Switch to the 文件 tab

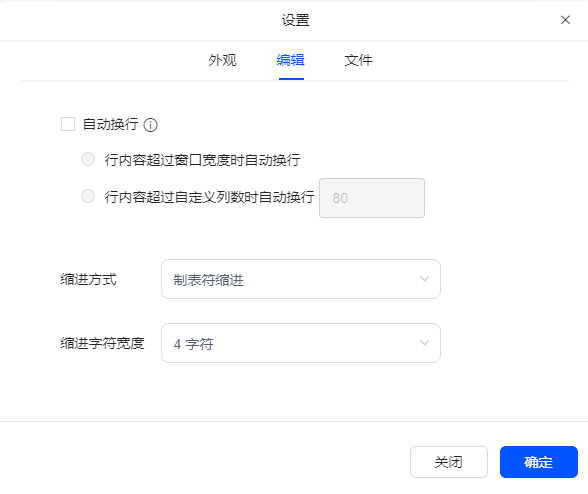(x=358, y=60)
